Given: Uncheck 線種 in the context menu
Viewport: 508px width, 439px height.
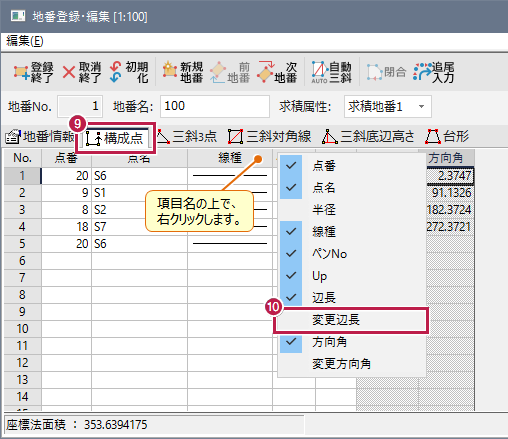Looking at the screenshot, I should point(352,232).
